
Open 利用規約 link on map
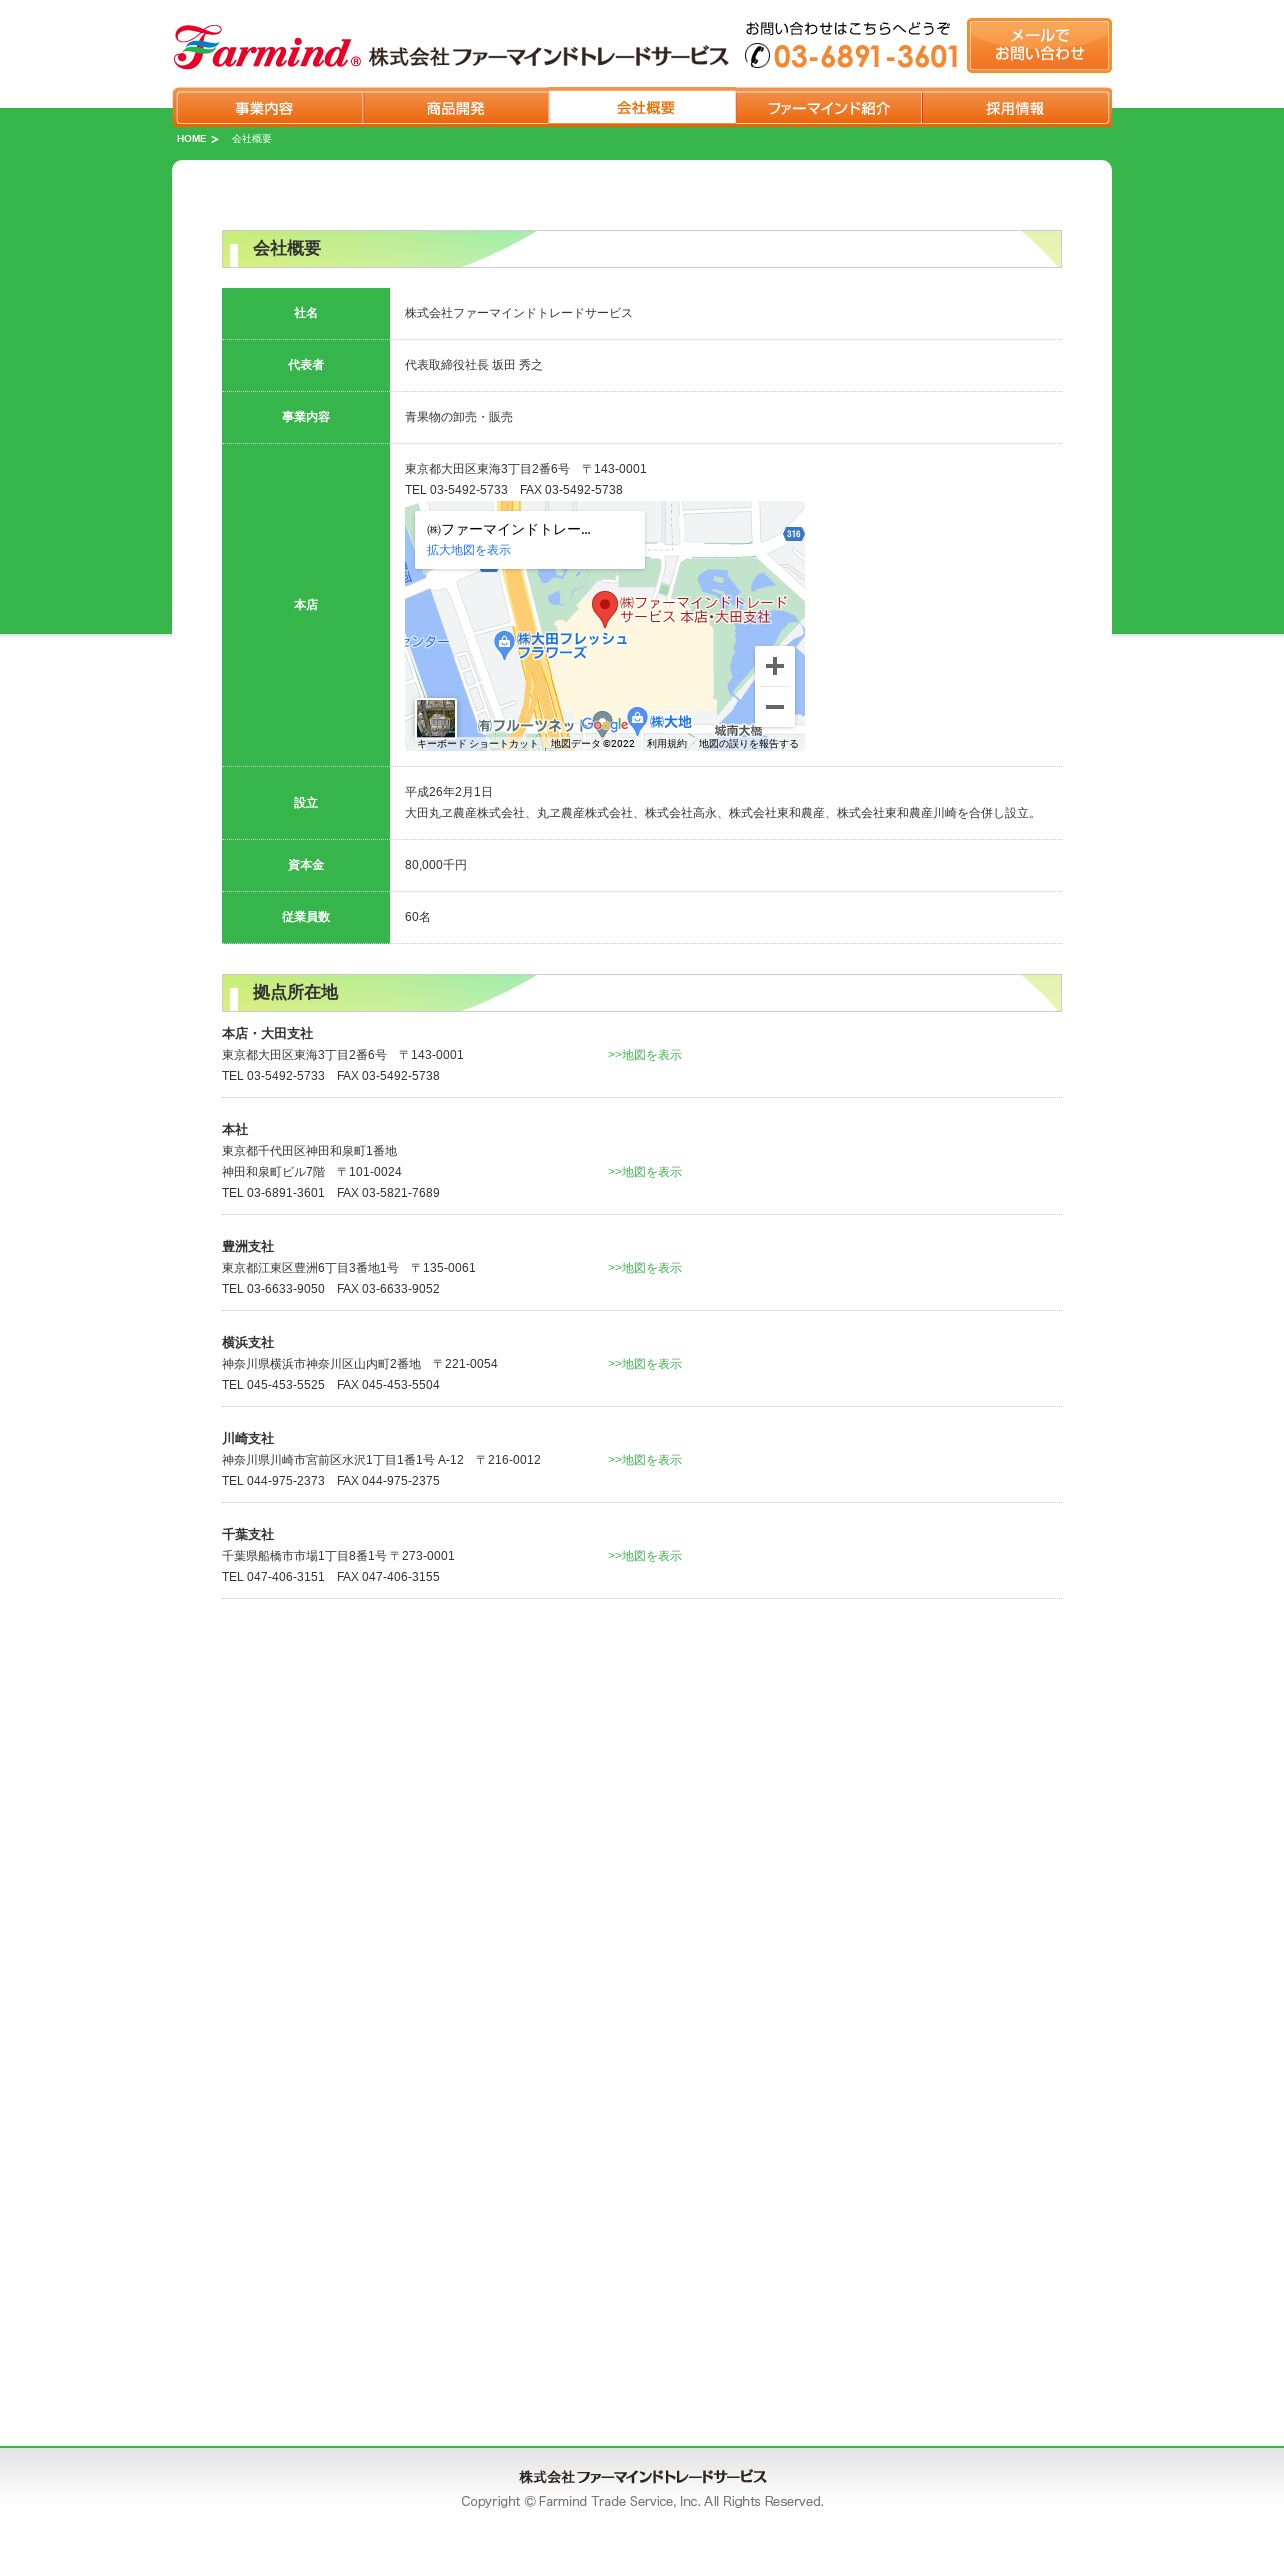point(666,744)
